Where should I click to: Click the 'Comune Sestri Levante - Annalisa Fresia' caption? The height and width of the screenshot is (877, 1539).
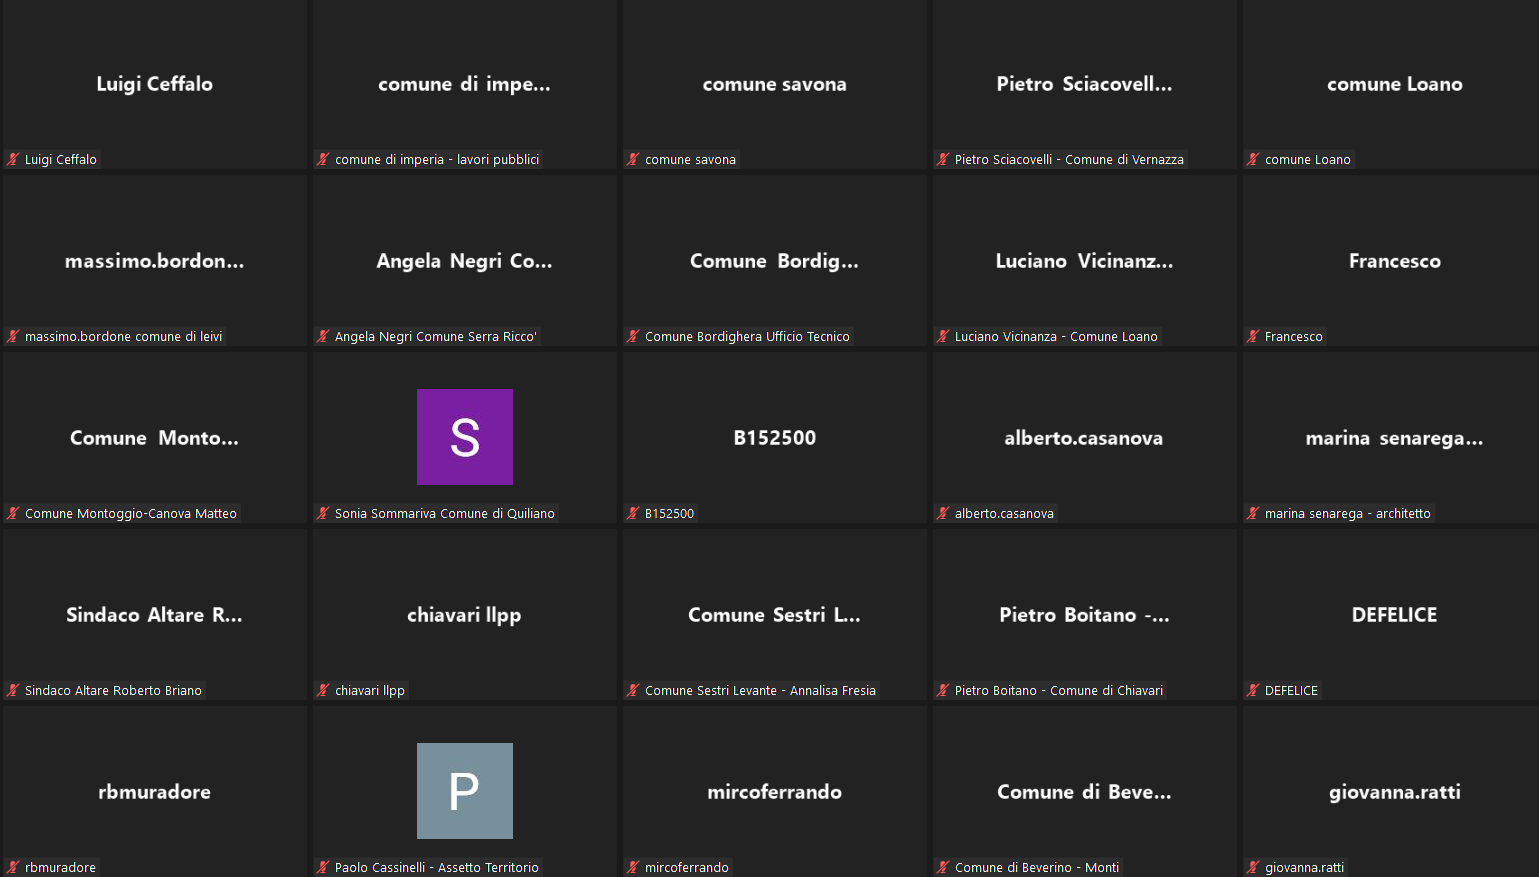click(760, 690)
